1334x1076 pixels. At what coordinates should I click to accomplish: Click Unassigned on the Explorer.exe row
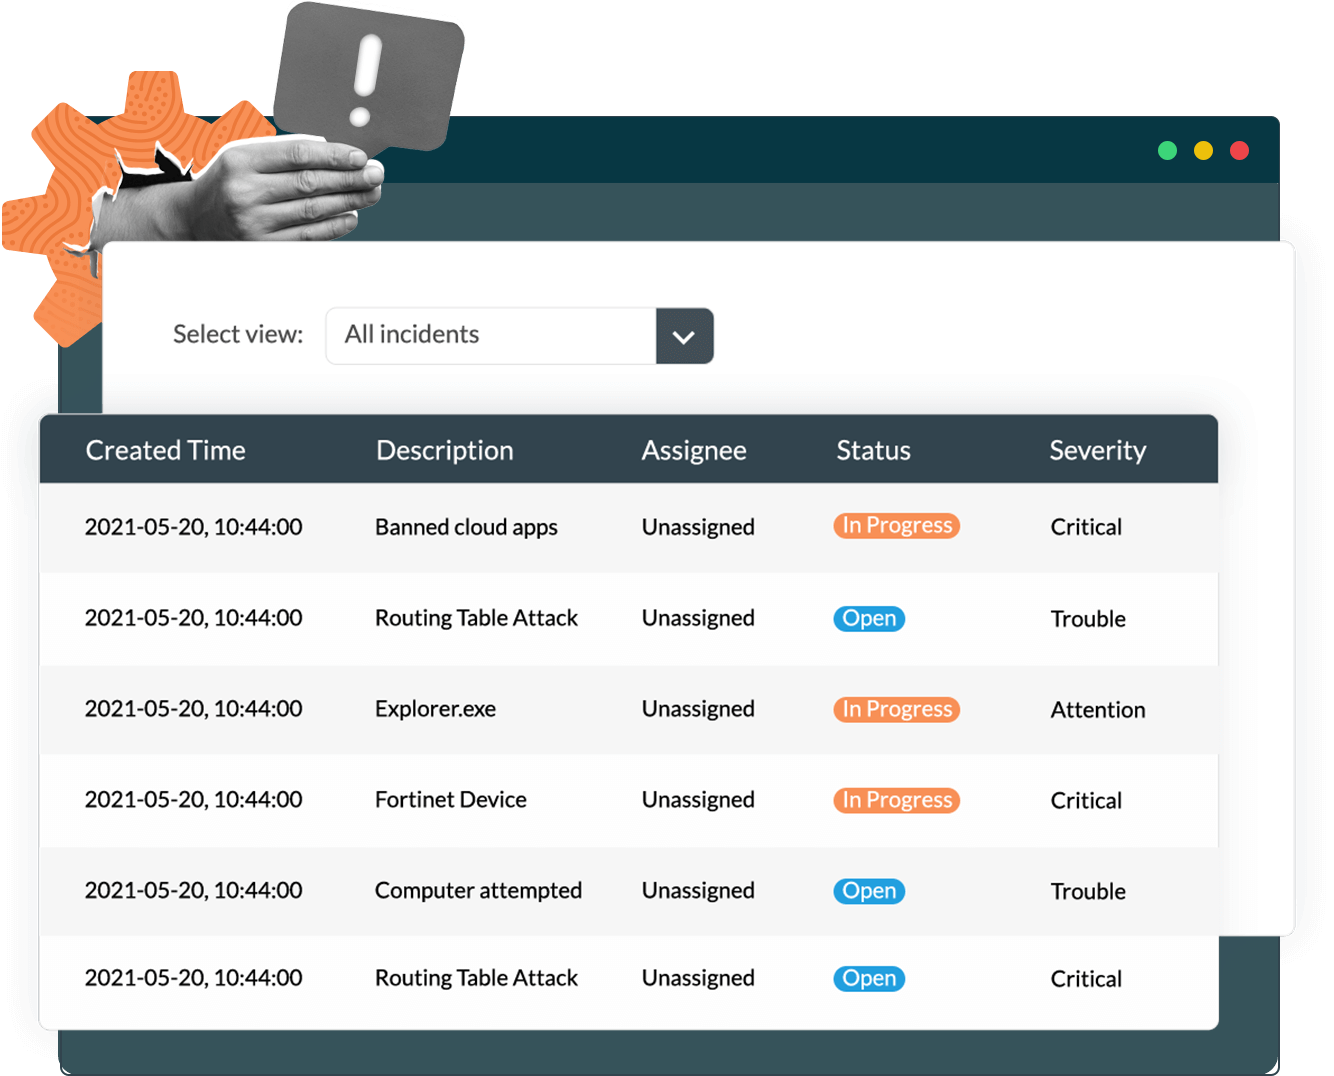click(x=697, y=709)
